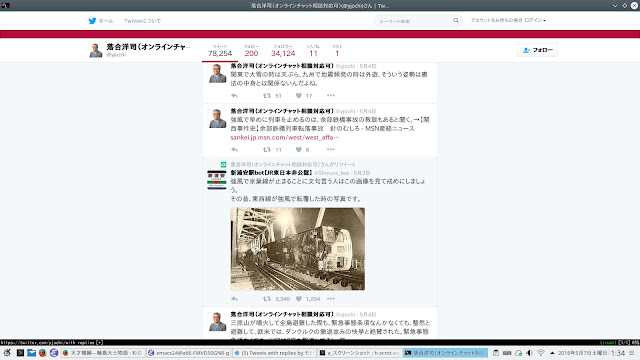The height and width of the screenshot is (360, 640).
Task: Switch to a_スクリーンショット terminal window
Action: (360, 353)
